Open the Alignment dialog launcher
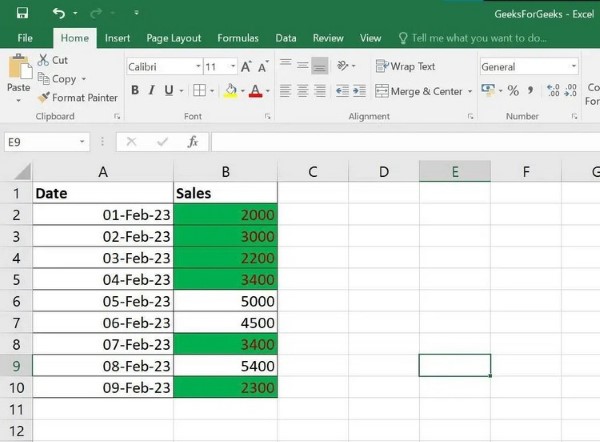 [x=470, y=116]
